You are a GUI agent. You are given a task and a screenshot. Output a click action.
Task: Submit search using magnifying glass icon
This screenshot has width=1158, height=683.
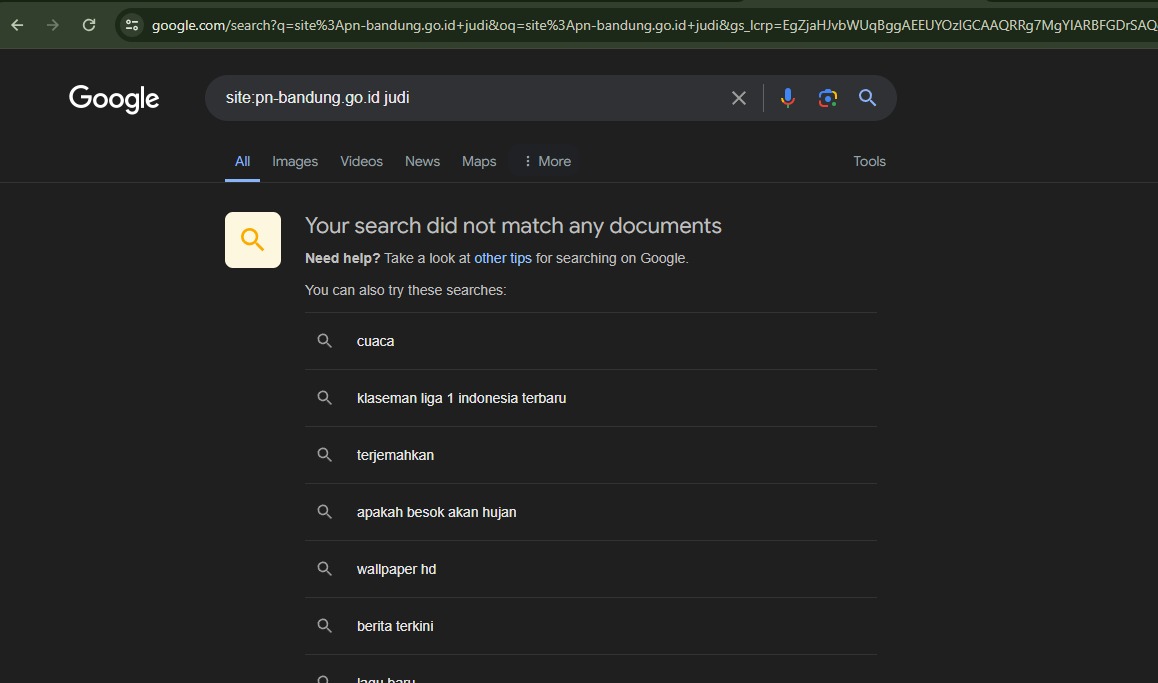(x=867, y=98)
